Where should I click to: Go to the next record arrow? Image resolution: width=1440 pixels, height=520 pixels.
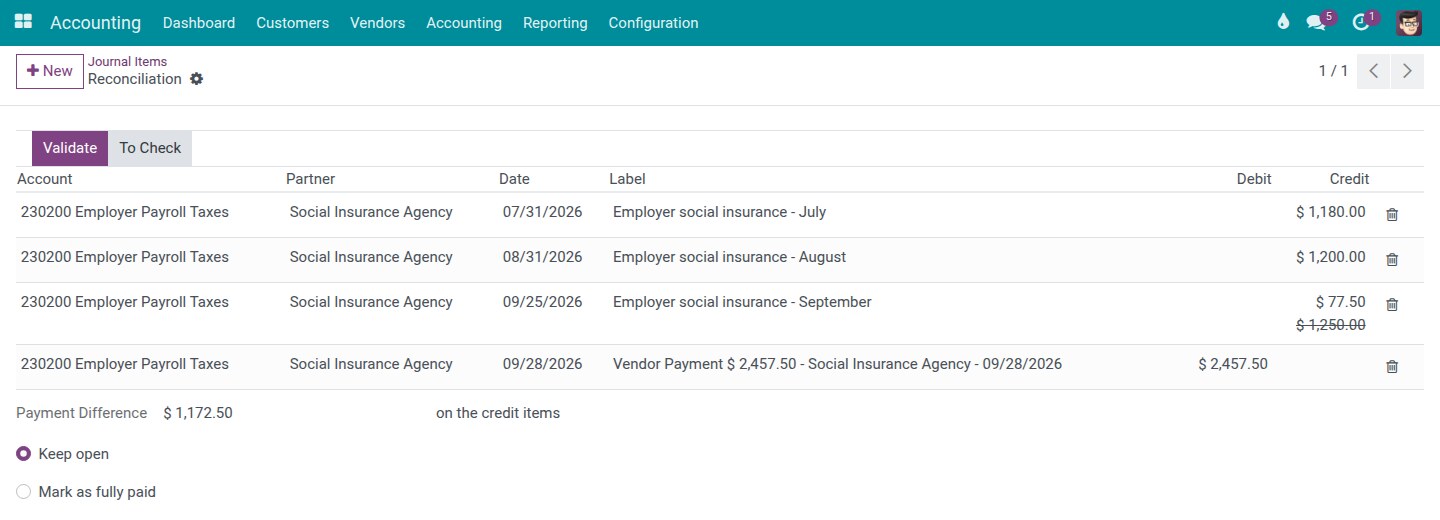pos(1407,71)
